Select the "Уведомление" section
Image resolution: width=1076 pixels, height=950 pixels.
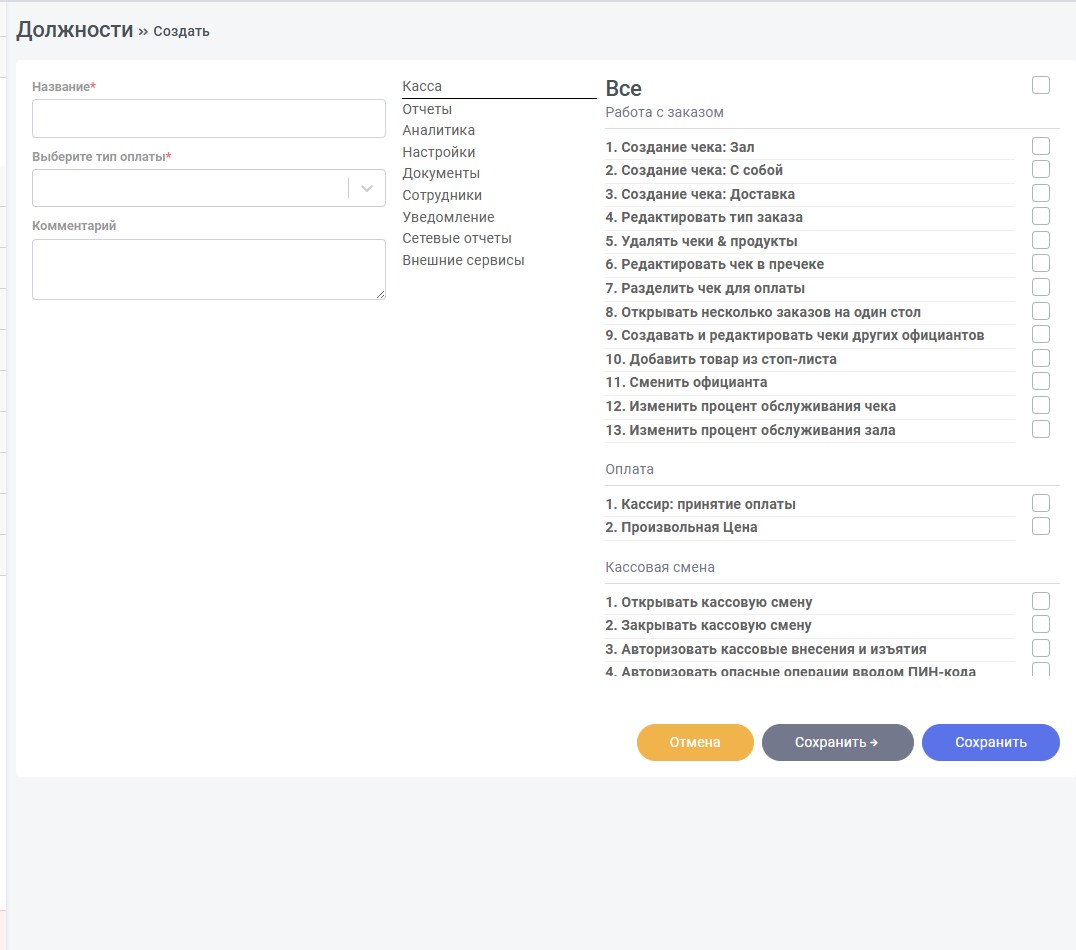[x=448, y=218]
